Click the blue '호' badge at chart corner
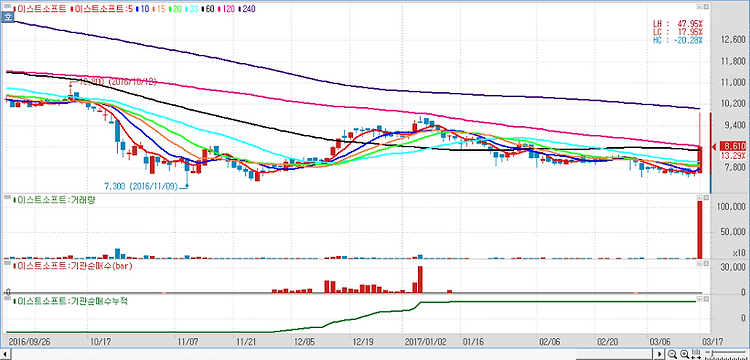 [x=8, y=17]
